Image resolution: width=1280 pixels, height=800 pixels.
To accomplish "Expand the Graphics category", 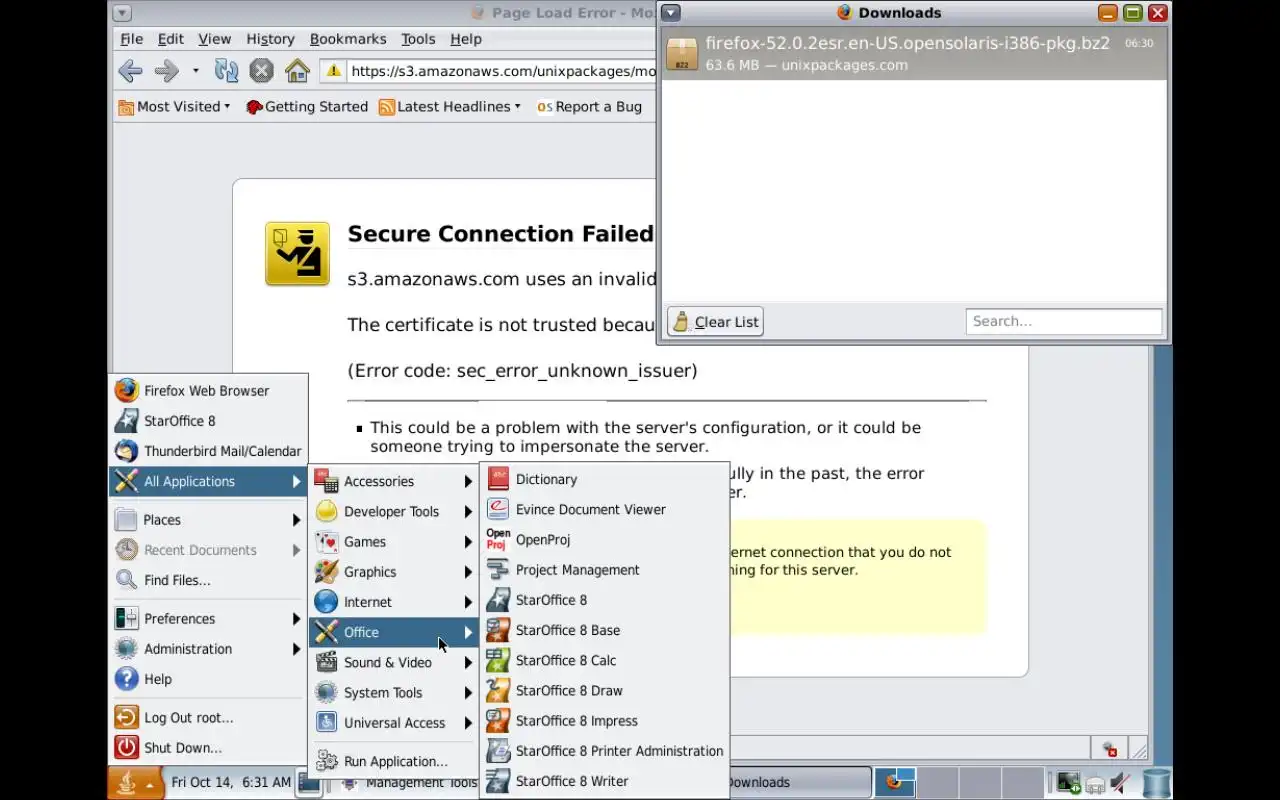I will pos(394,572).
